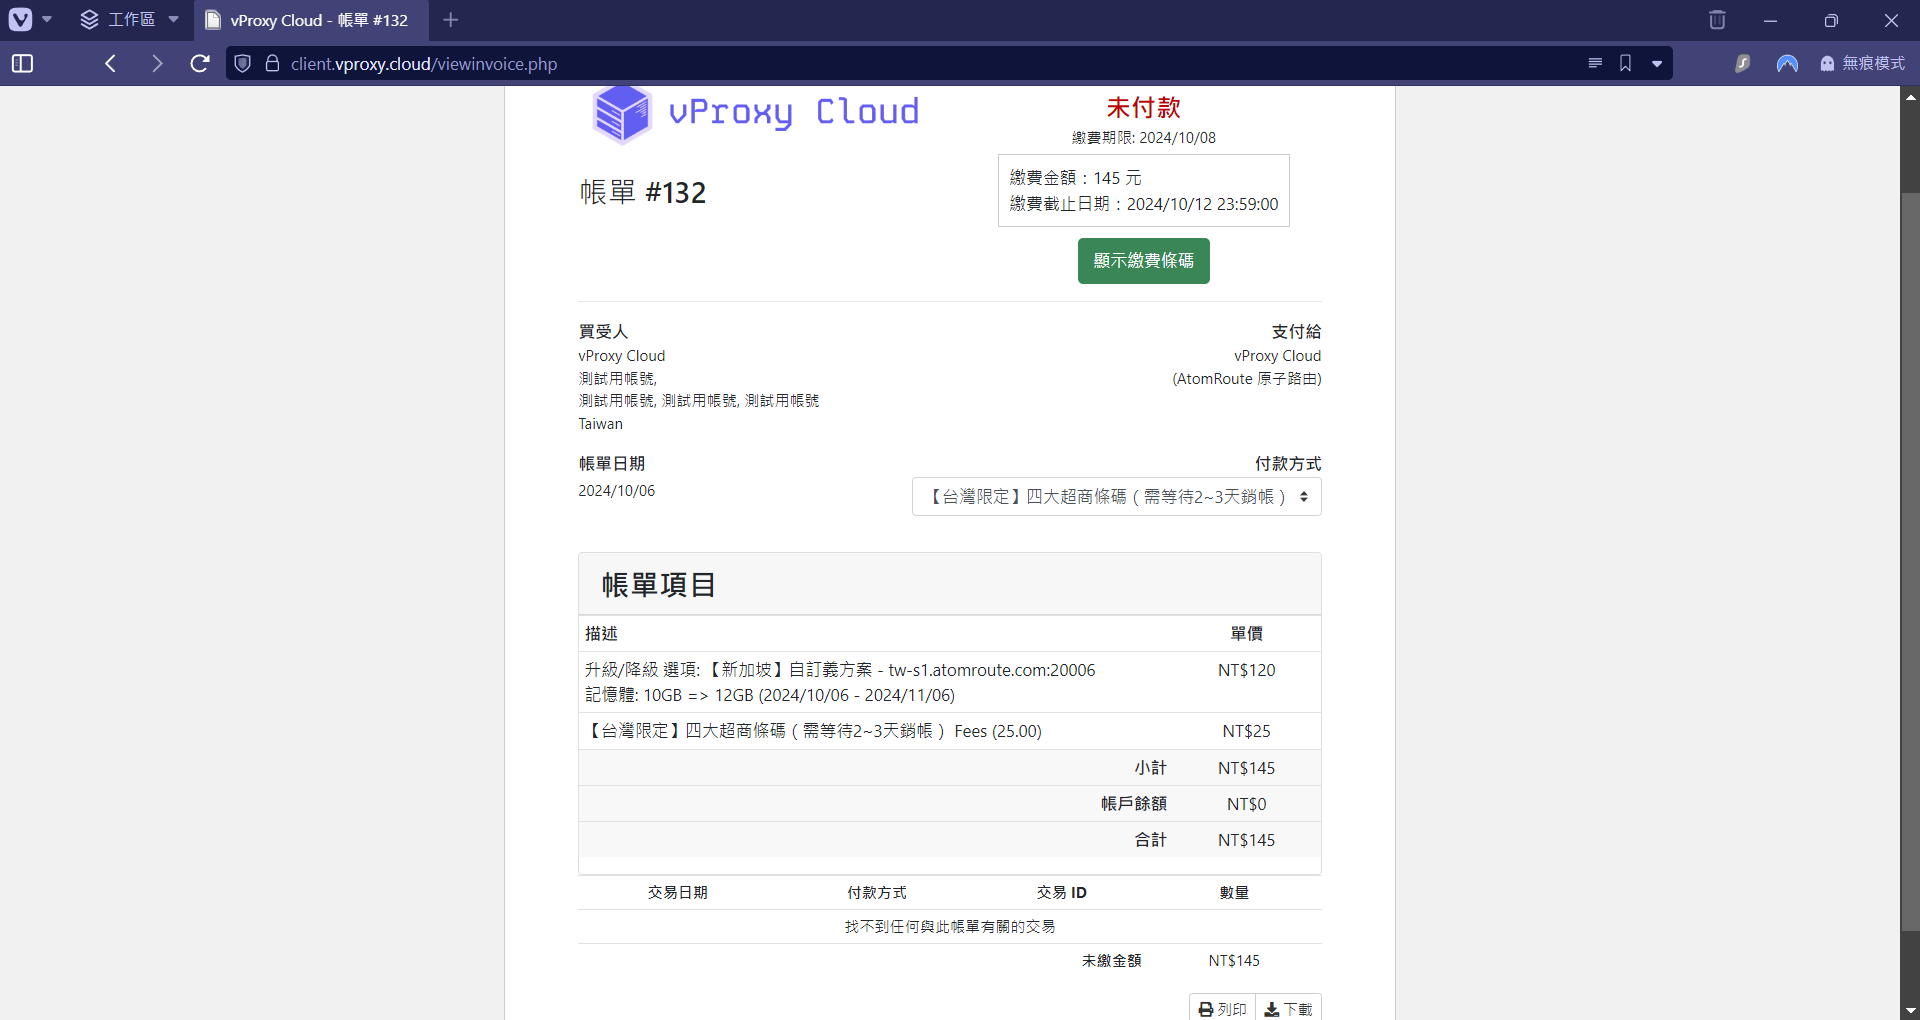Image resolution: width=1920 pixels, height=1020 pixels.
Task: Open the Vivaldi main menu icon
Action: click(x=21, y=20)
